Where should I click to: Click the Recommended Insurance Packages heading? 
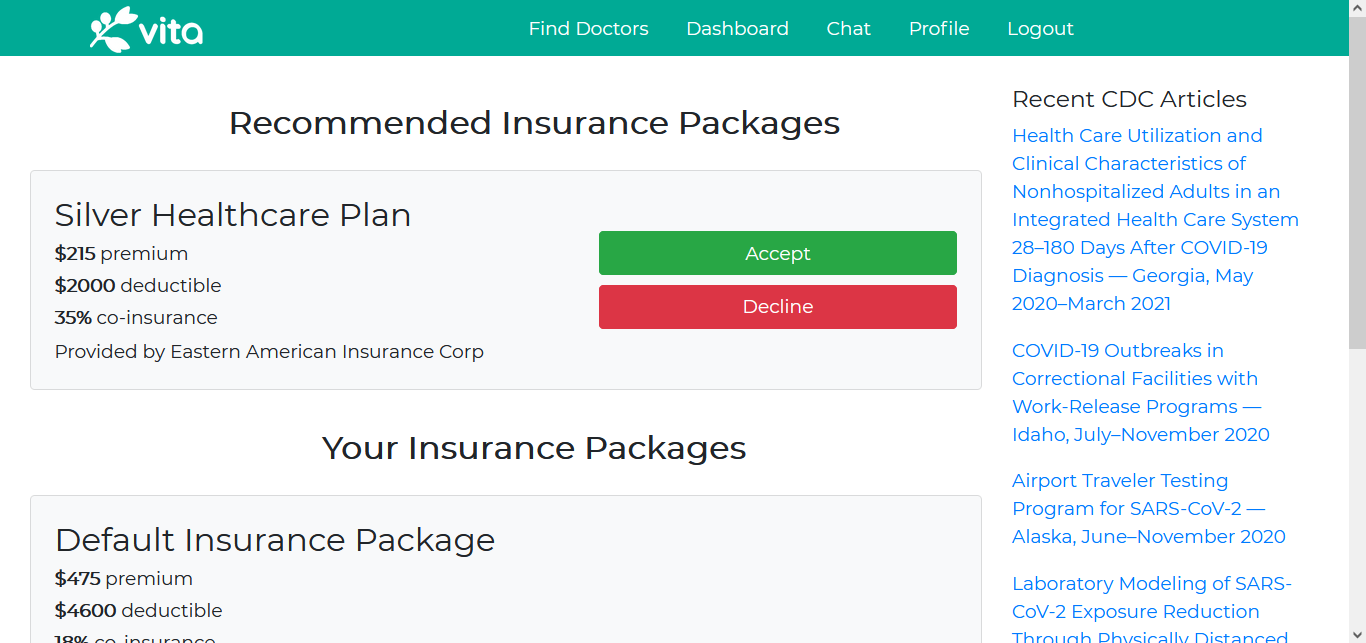(x=534, y=123)
